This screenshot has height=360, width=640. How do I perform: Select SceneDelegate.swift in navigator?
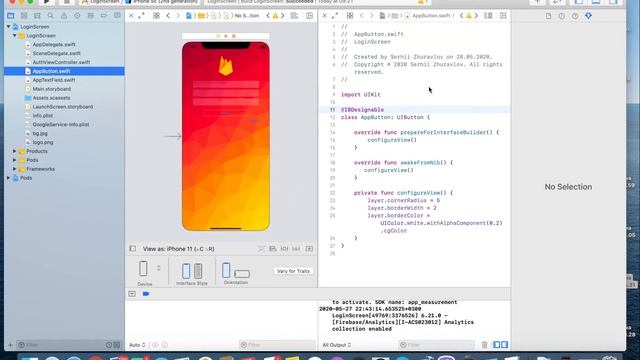coord(56,53)
